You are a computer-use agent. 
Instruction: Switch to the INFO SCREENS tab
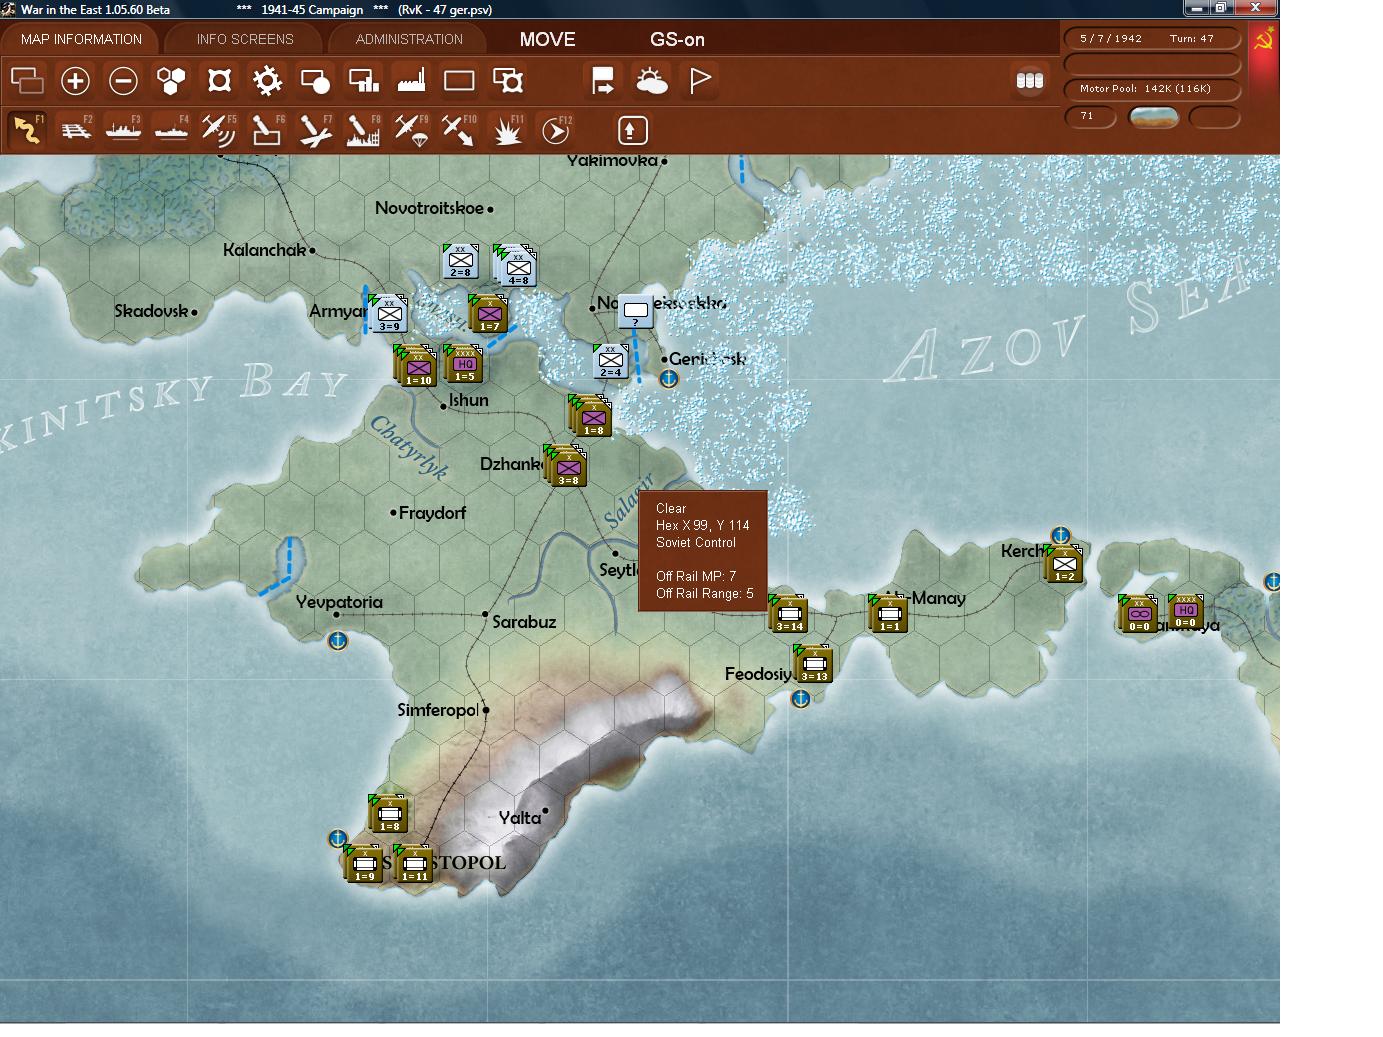pos(245,39)
